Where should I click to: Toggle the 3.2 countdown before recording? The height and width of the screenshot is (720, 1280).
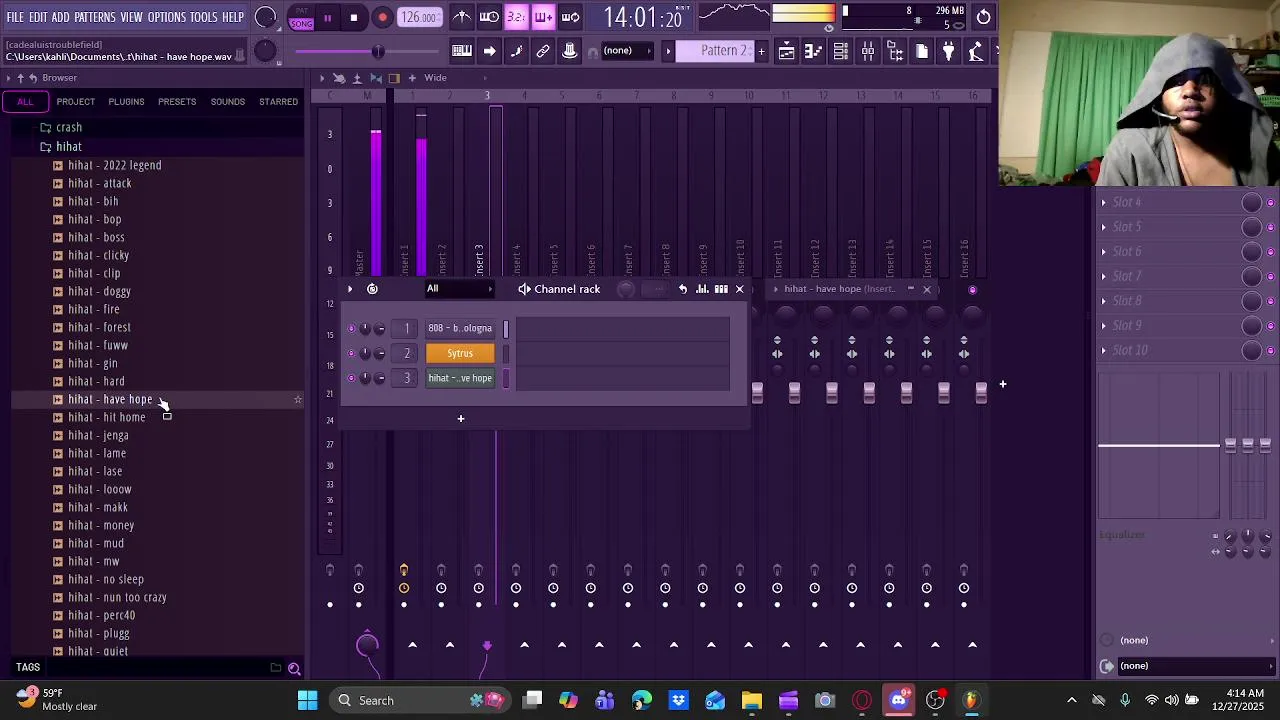[x=516, y=17]
